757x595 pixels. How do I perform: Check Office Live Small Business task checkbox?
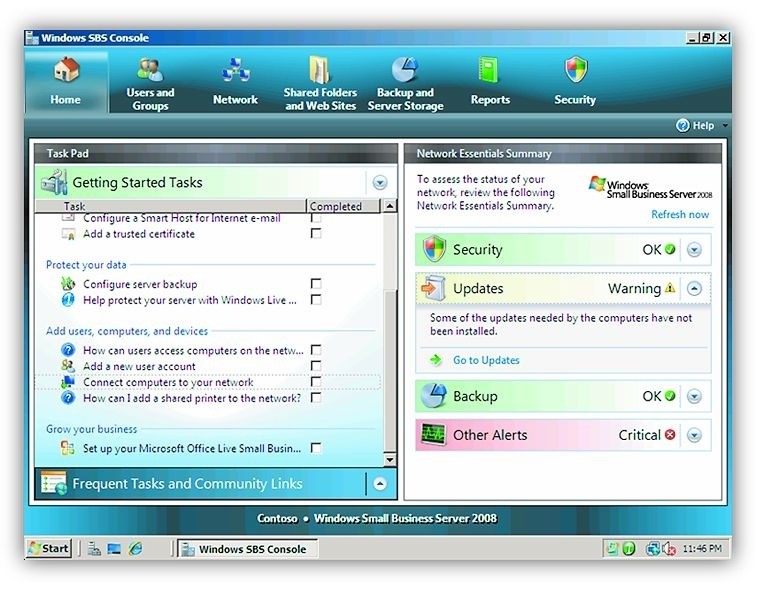[x=316, y=448]
